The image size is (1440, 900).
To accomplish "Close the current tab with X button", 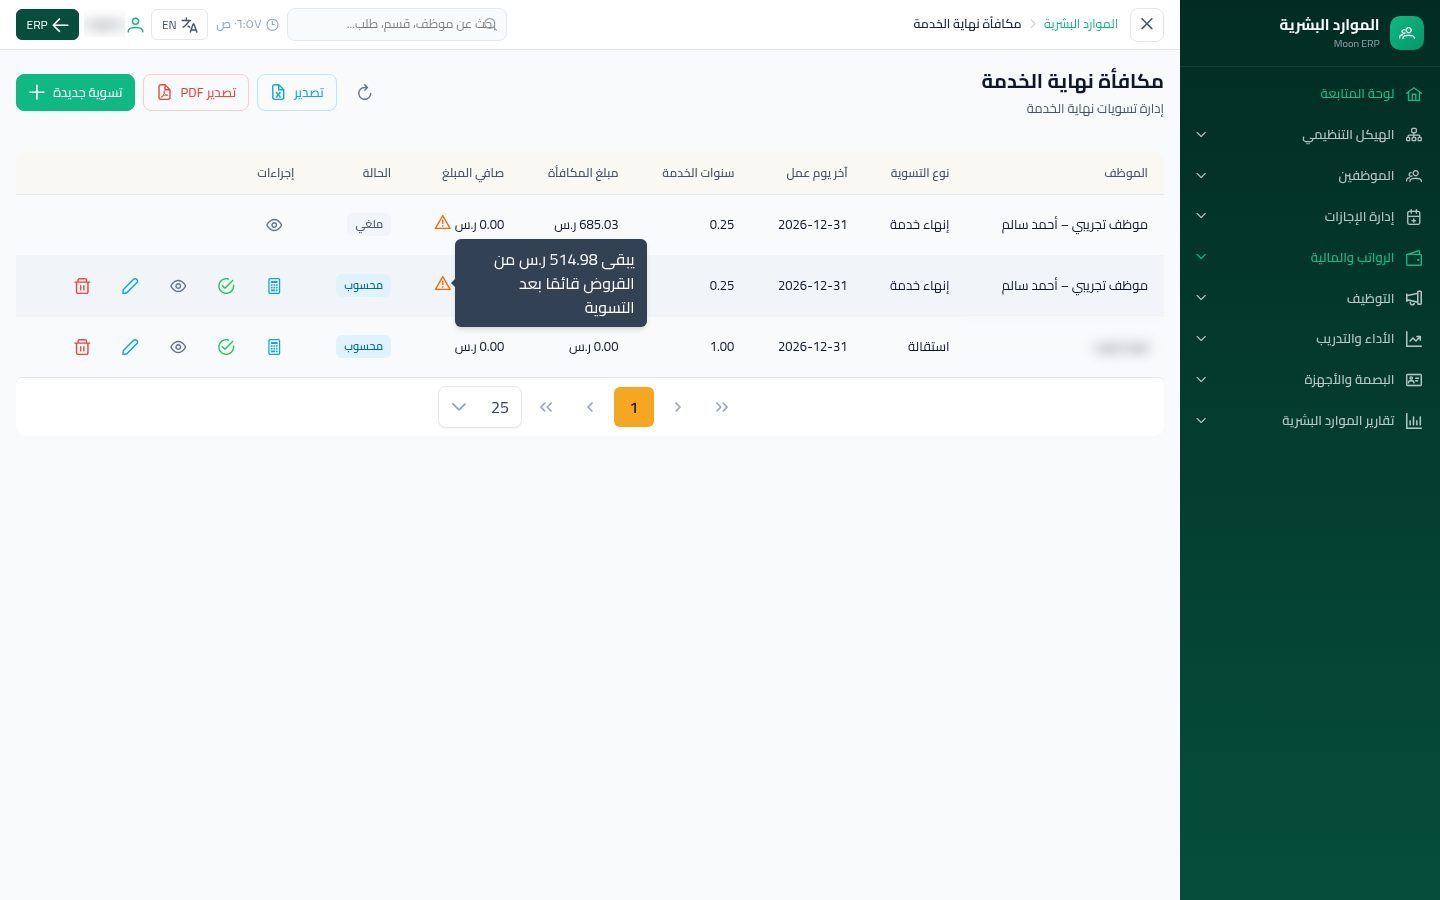I will pos(1147,24).
